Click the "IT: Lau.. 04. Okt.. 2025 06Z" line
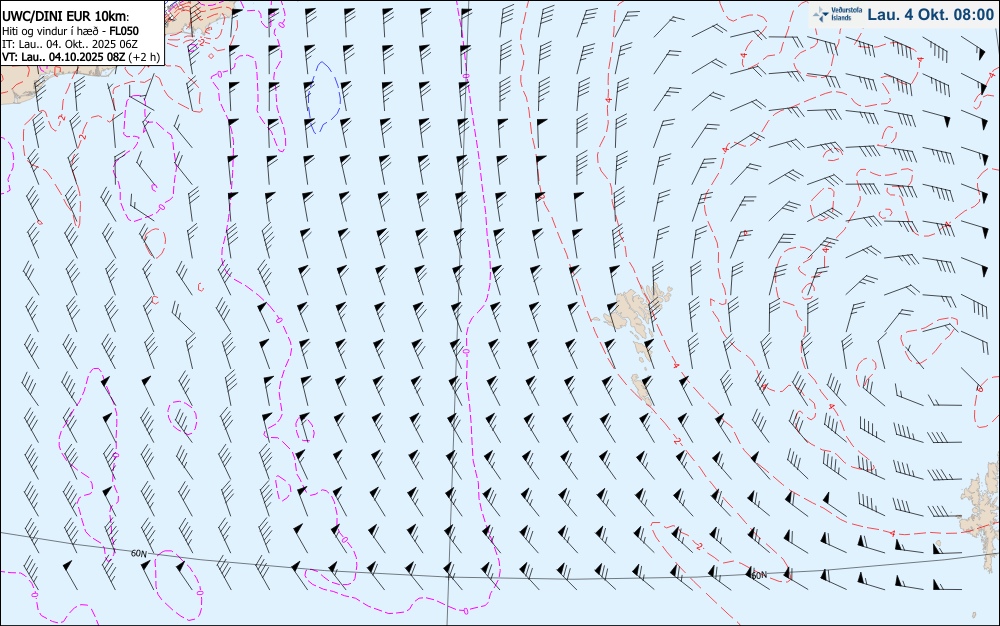Image resolution: width=1000 pixels, height=626 pixels. click(68, 44)
